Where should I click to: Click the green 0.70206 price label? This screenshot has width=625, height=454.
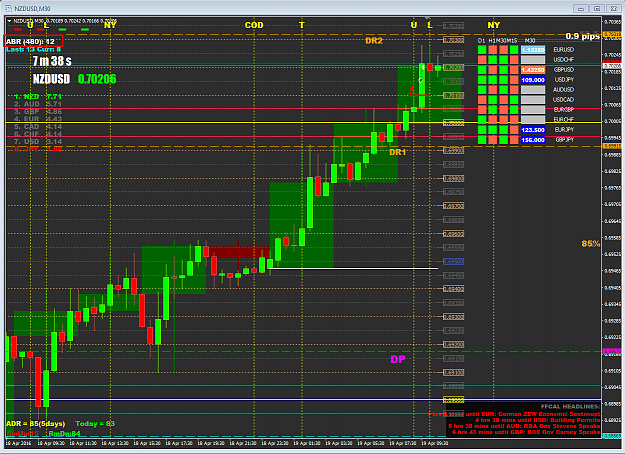(x=97, y=79)
